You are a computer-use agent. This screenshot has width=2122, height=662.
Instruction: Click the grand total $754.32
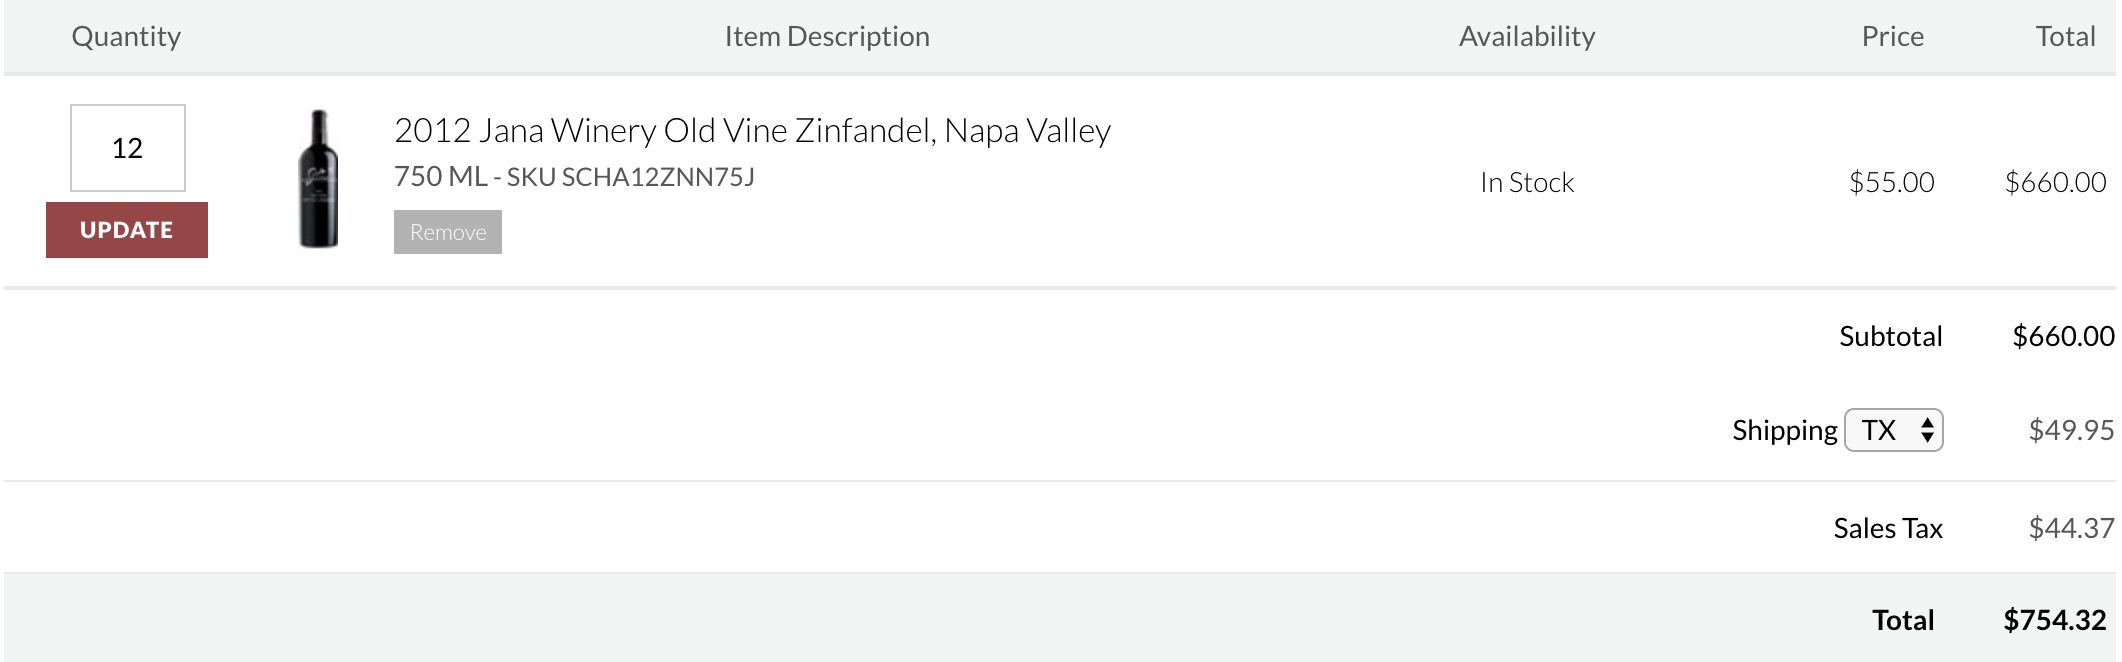(2055, 620)
